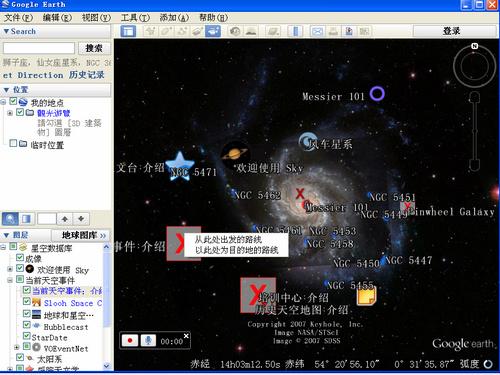Expand the 觀光遊覽 folder node

(10, 113)
